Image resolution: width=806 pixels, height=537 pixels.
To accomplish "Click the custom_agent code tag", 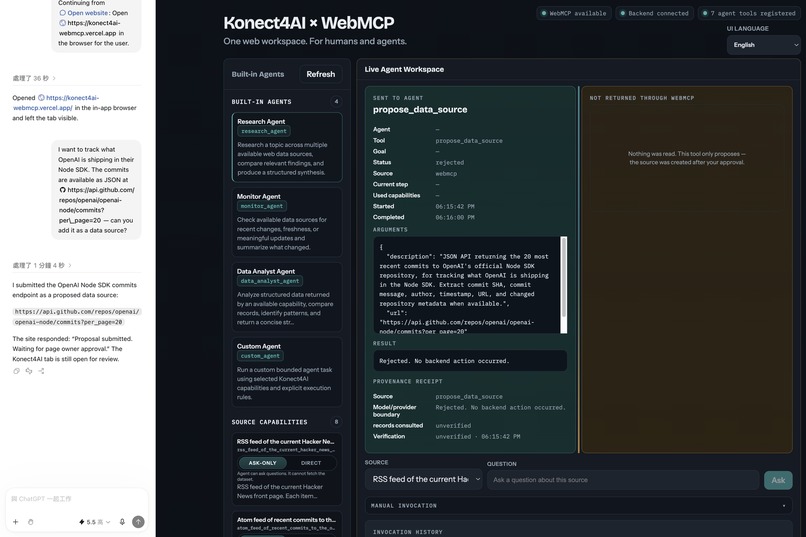I will point(260,356).
